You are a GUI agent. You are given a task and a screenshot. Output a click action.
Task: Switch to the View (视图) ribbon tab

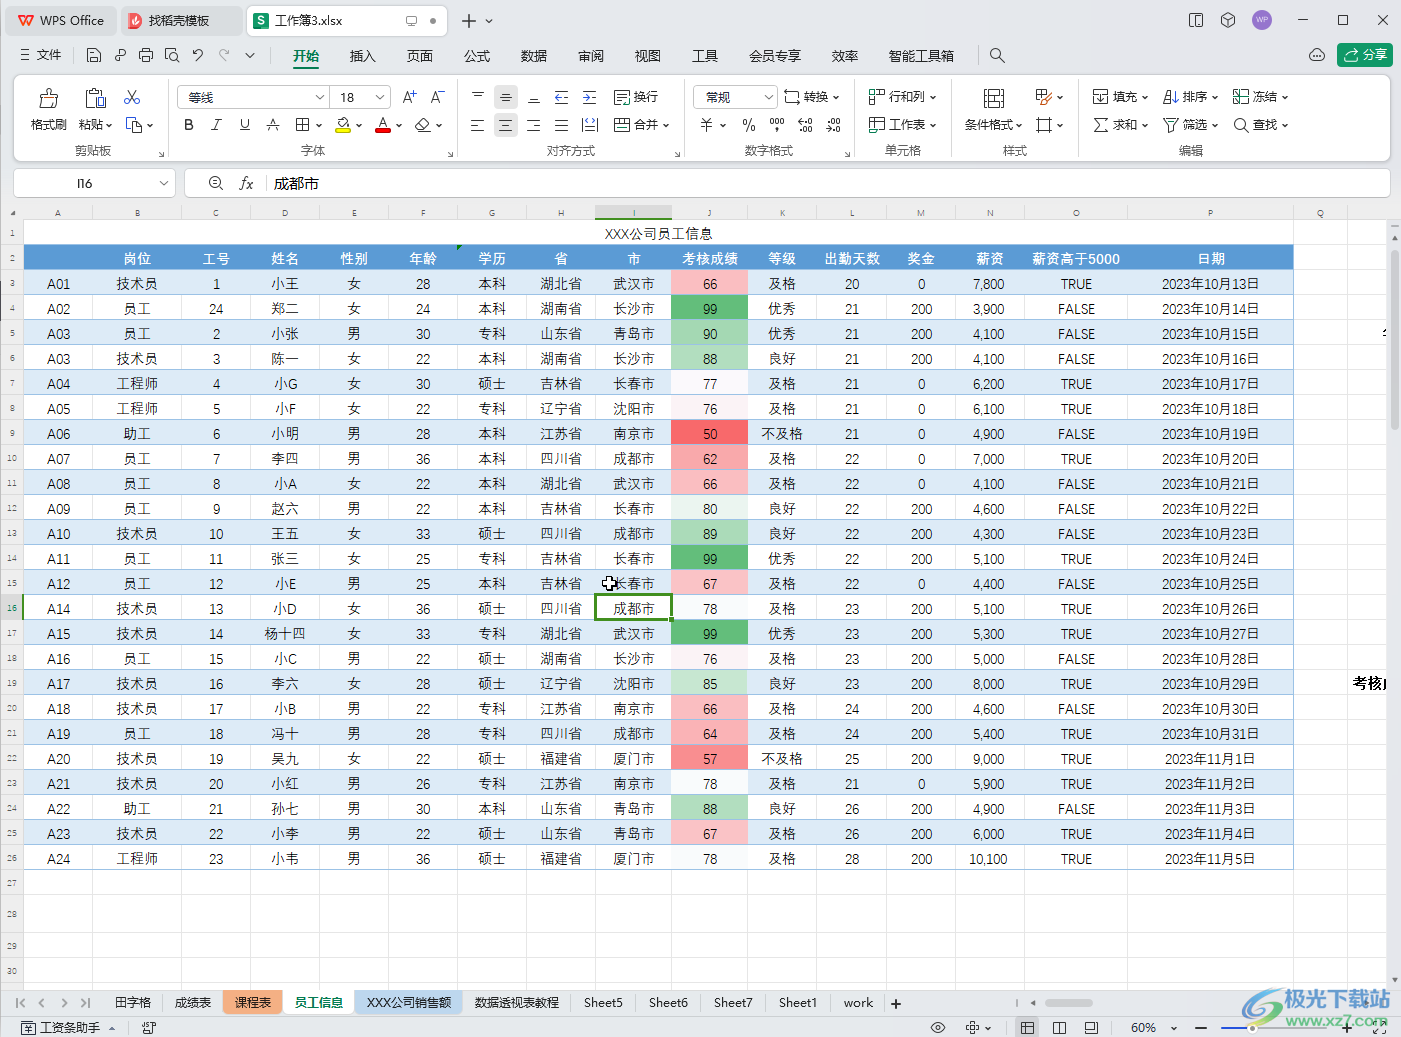click(648, 56)
